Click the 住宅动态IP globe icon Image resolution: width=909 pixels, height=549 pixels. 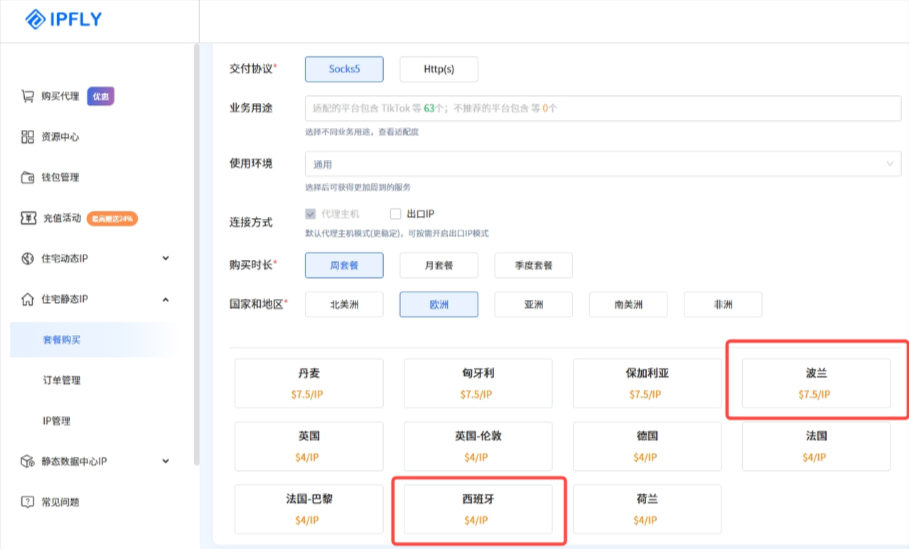[x=27, y=259]
